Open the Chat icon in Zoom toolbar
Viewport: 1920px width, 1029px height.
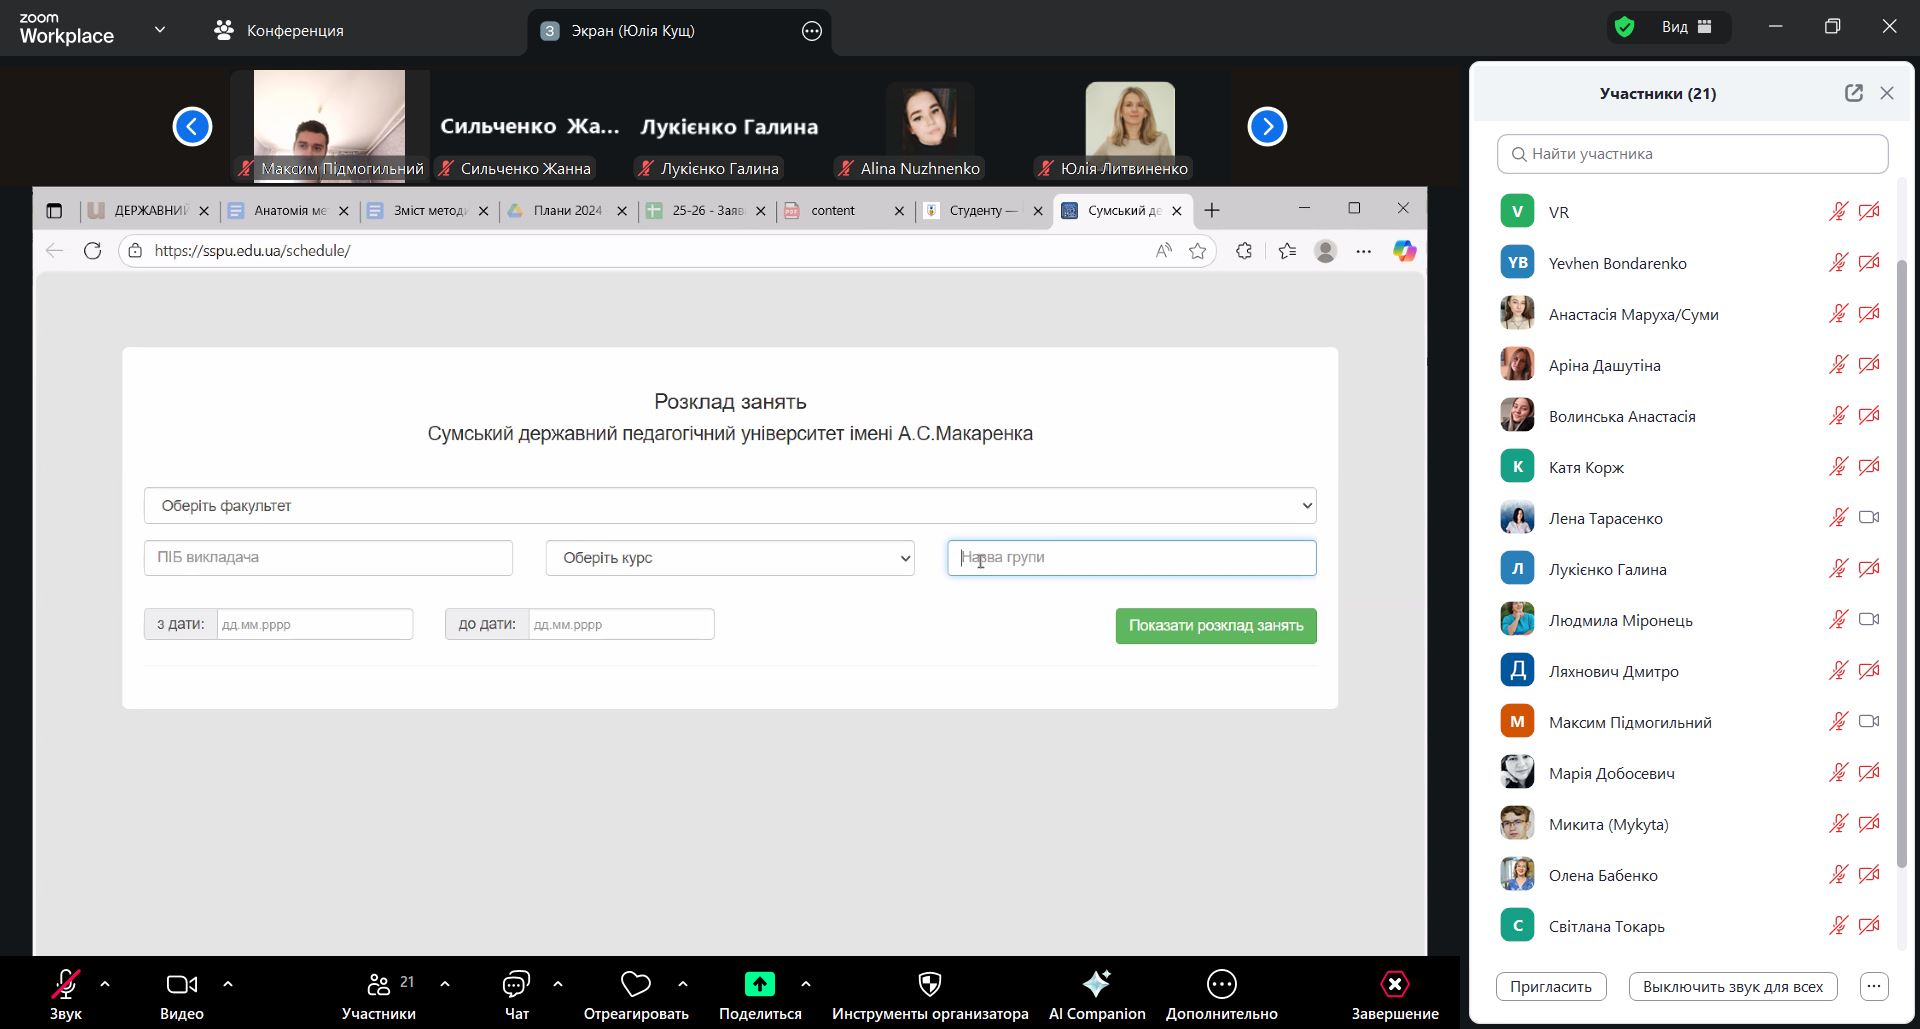click(516, 985)
